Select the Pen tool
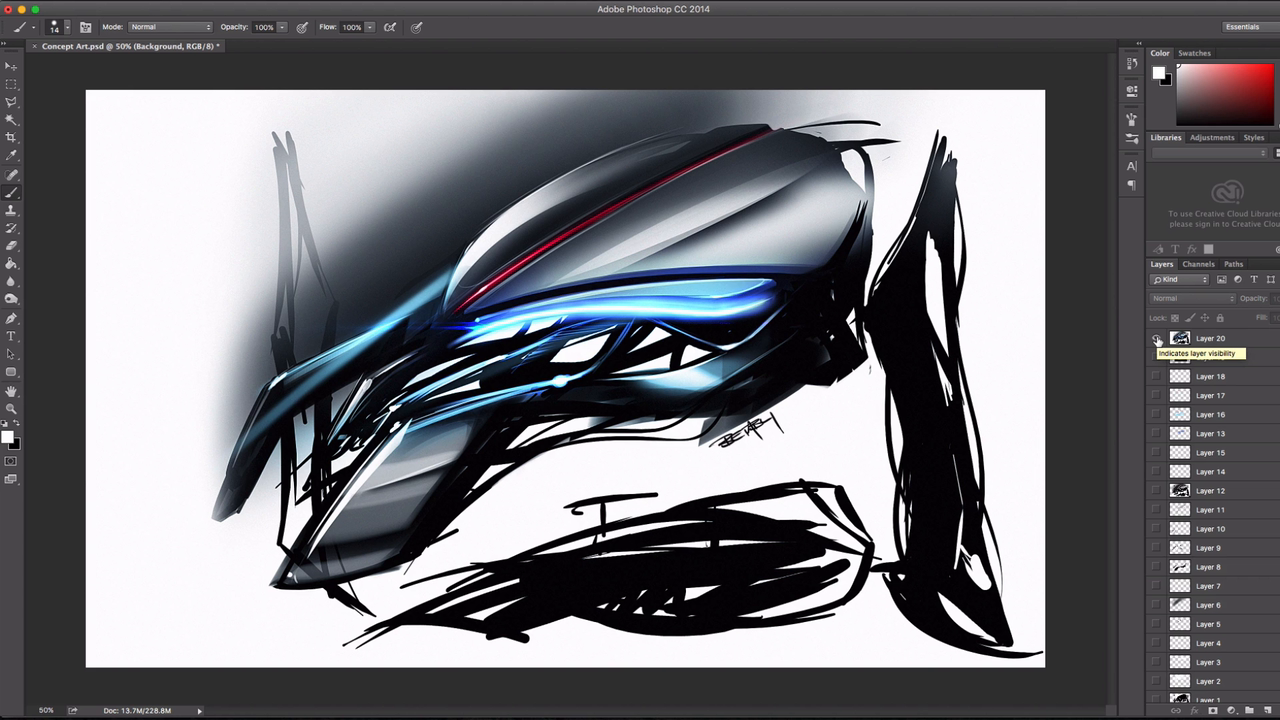Image resolution: width=1280 pixels, height=720 pixels. tap(11, 319)
